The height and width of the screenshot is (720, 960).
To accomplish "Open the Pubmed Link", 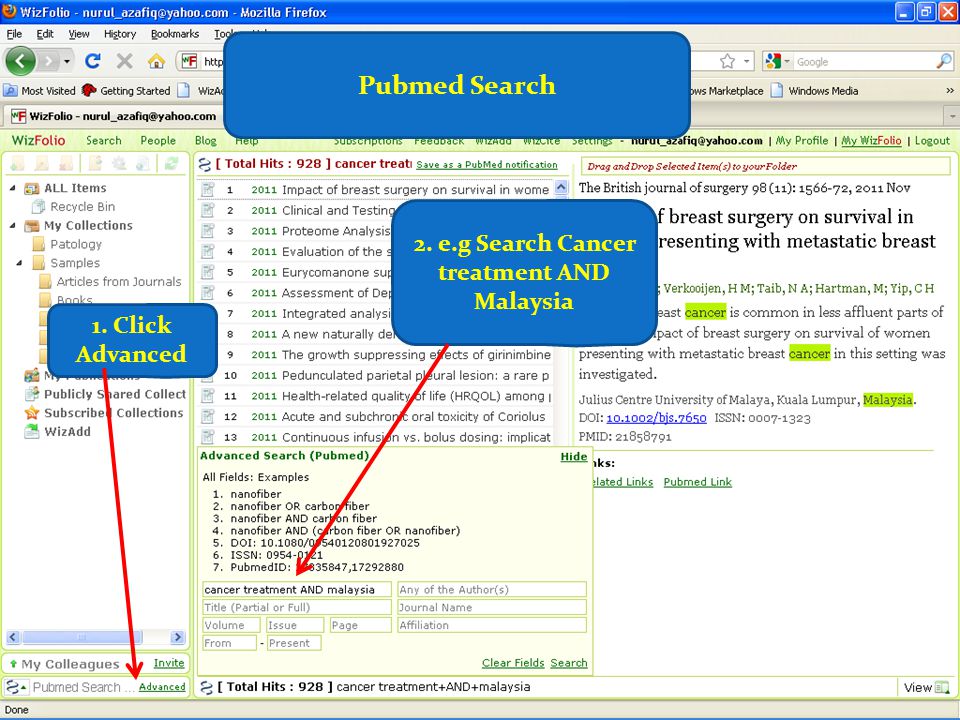I will point(698,482).
